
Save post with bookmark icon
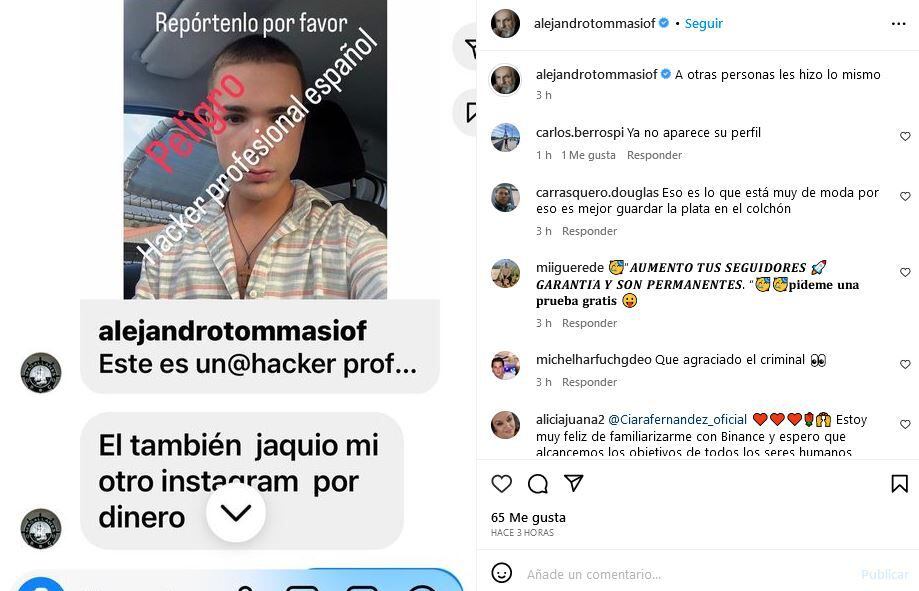coord(900,484)
